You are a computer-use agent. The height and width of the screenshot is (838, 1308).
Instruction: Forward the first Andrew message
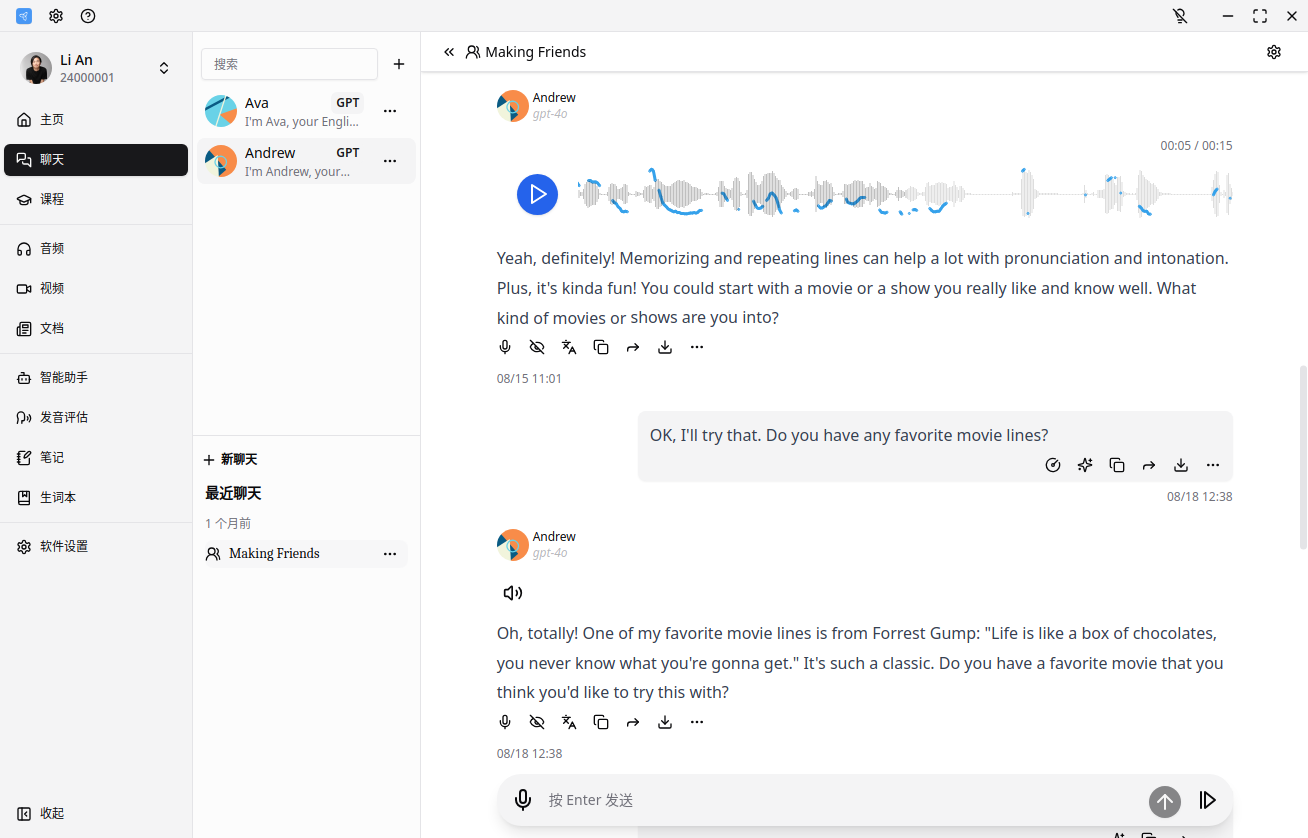(x=633, y=347)
